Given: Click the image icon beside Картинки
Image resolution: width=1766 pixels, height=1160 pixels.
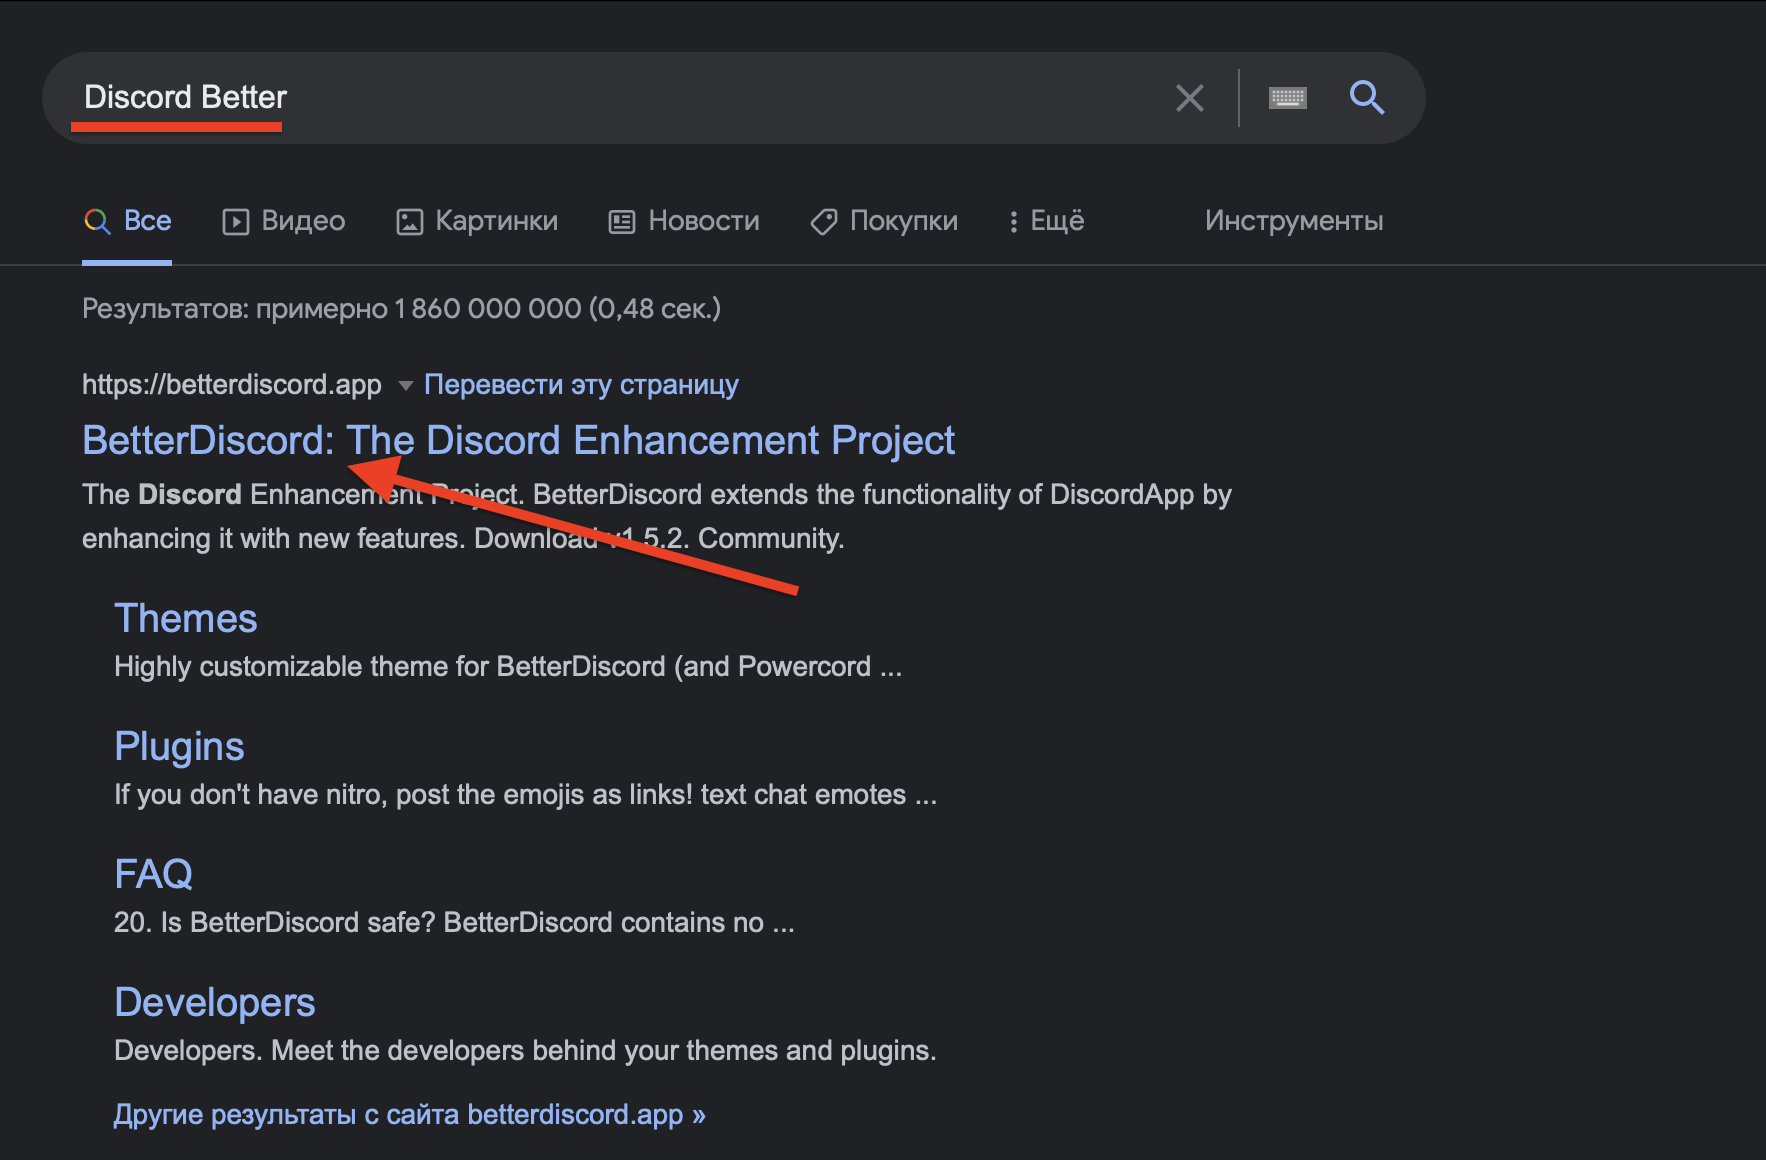Looking at the screenshot, I should click(x=410, y=222).
